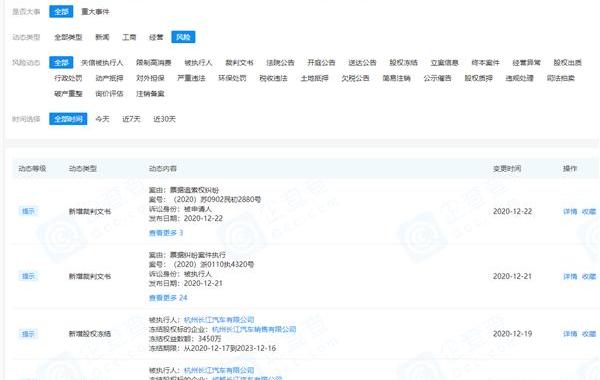600x380 pixels.
Task: Select 全部 in the 是否大事 filter row
Action: pos(61,11)
